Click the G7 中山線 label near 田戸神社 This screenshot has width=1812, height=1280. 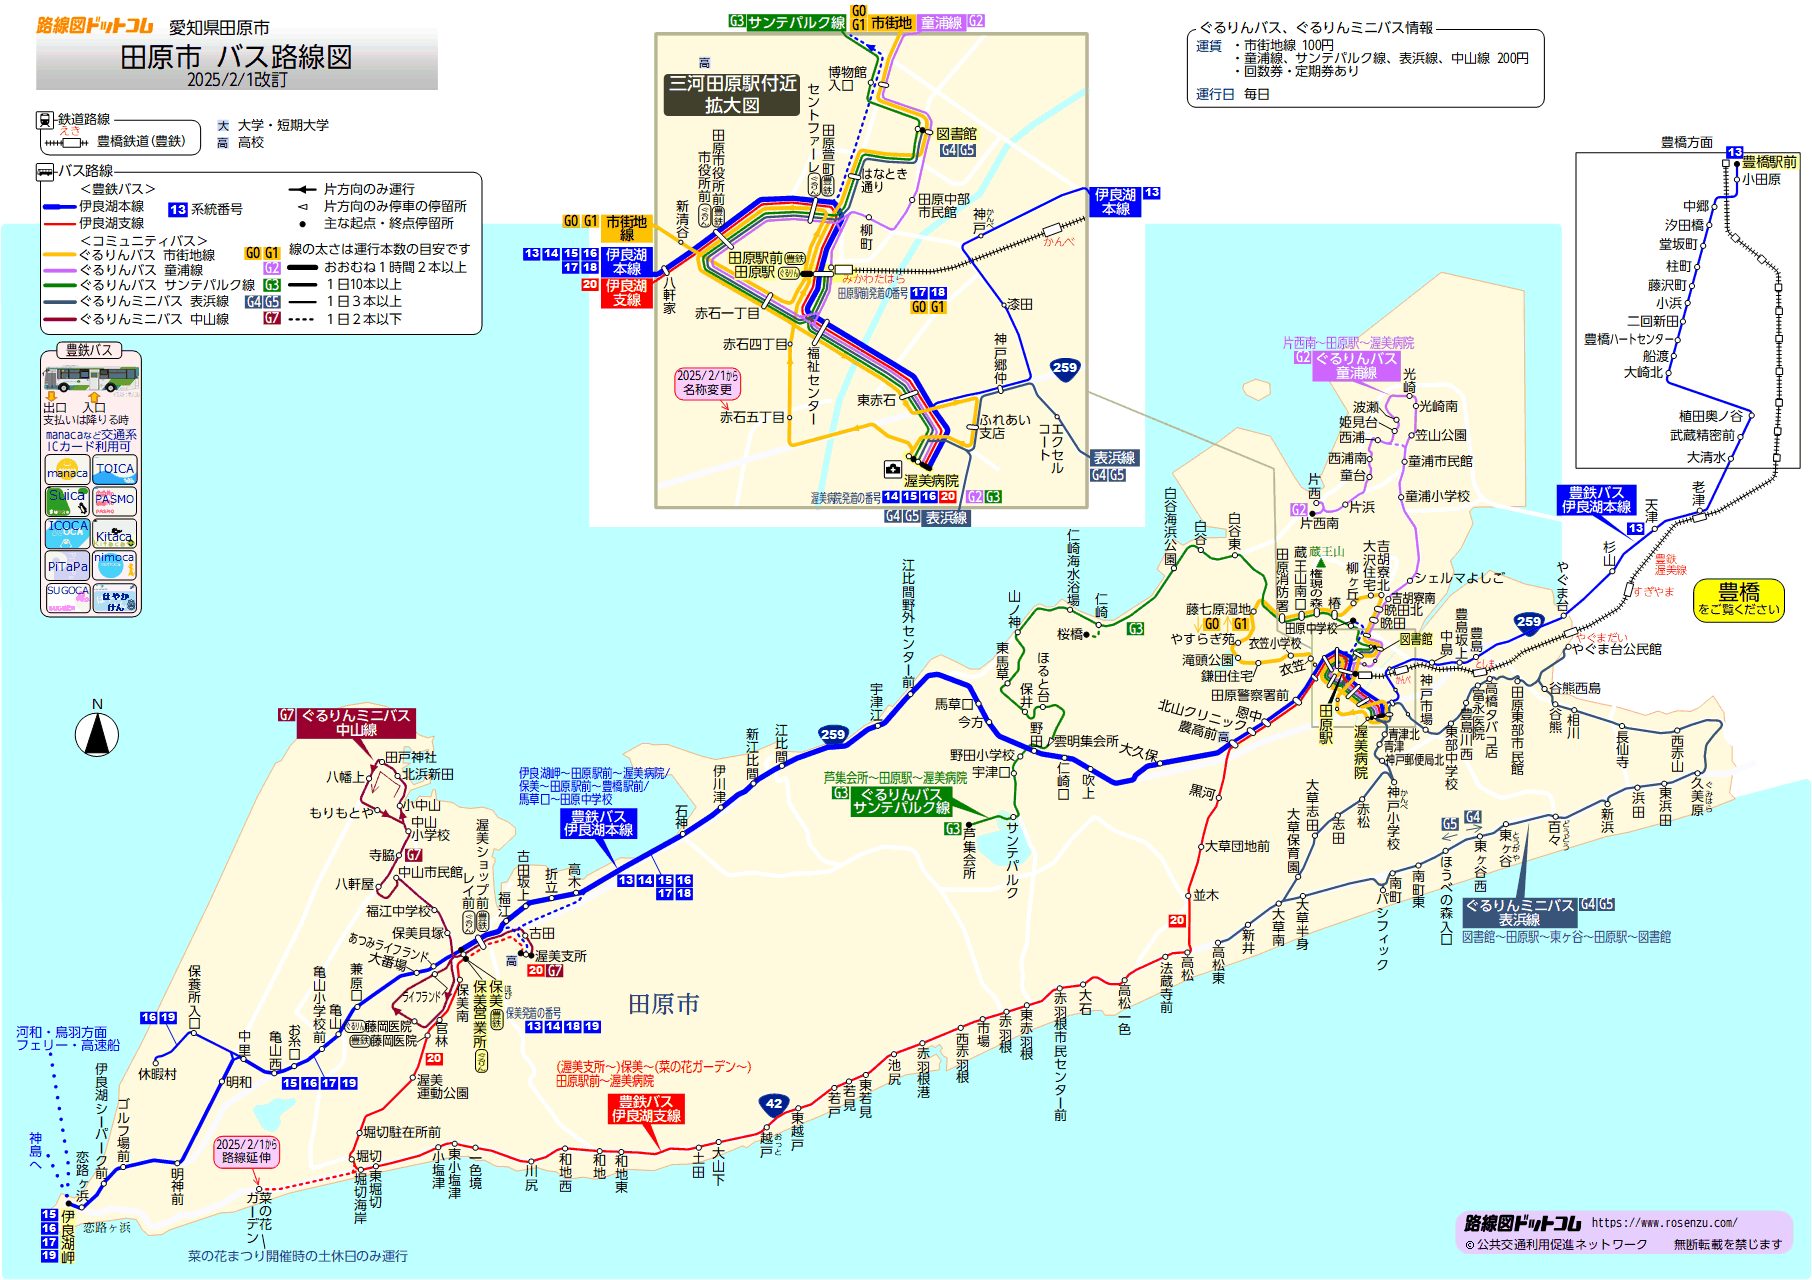(356, 723)
